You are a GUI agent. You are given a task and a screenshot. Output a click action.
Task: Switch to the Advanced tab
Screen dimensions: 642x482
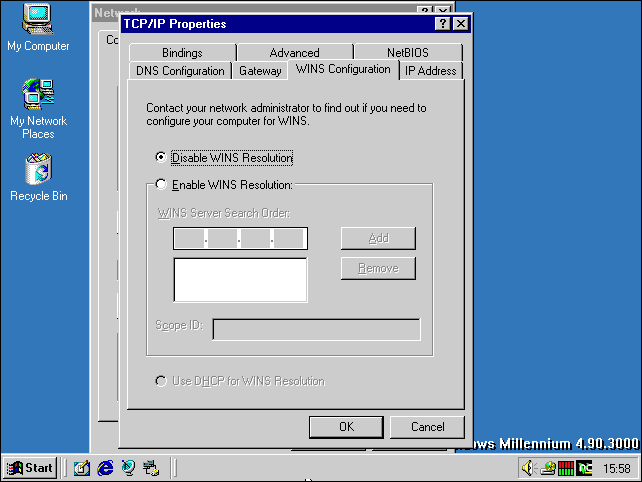pyautogui.click(x=295, y=52)
